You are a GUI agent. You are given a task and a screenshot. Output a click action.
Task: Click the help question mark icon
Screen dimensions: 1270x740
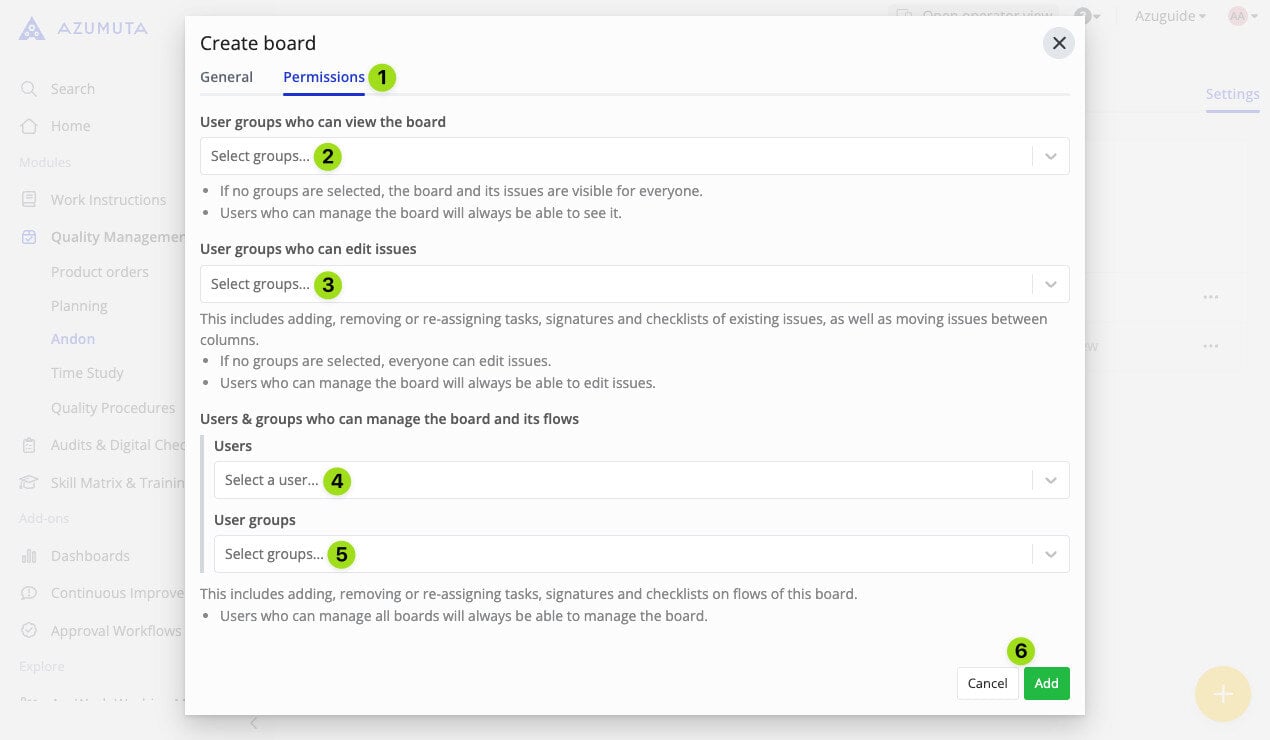click(x=1082, y=16)
